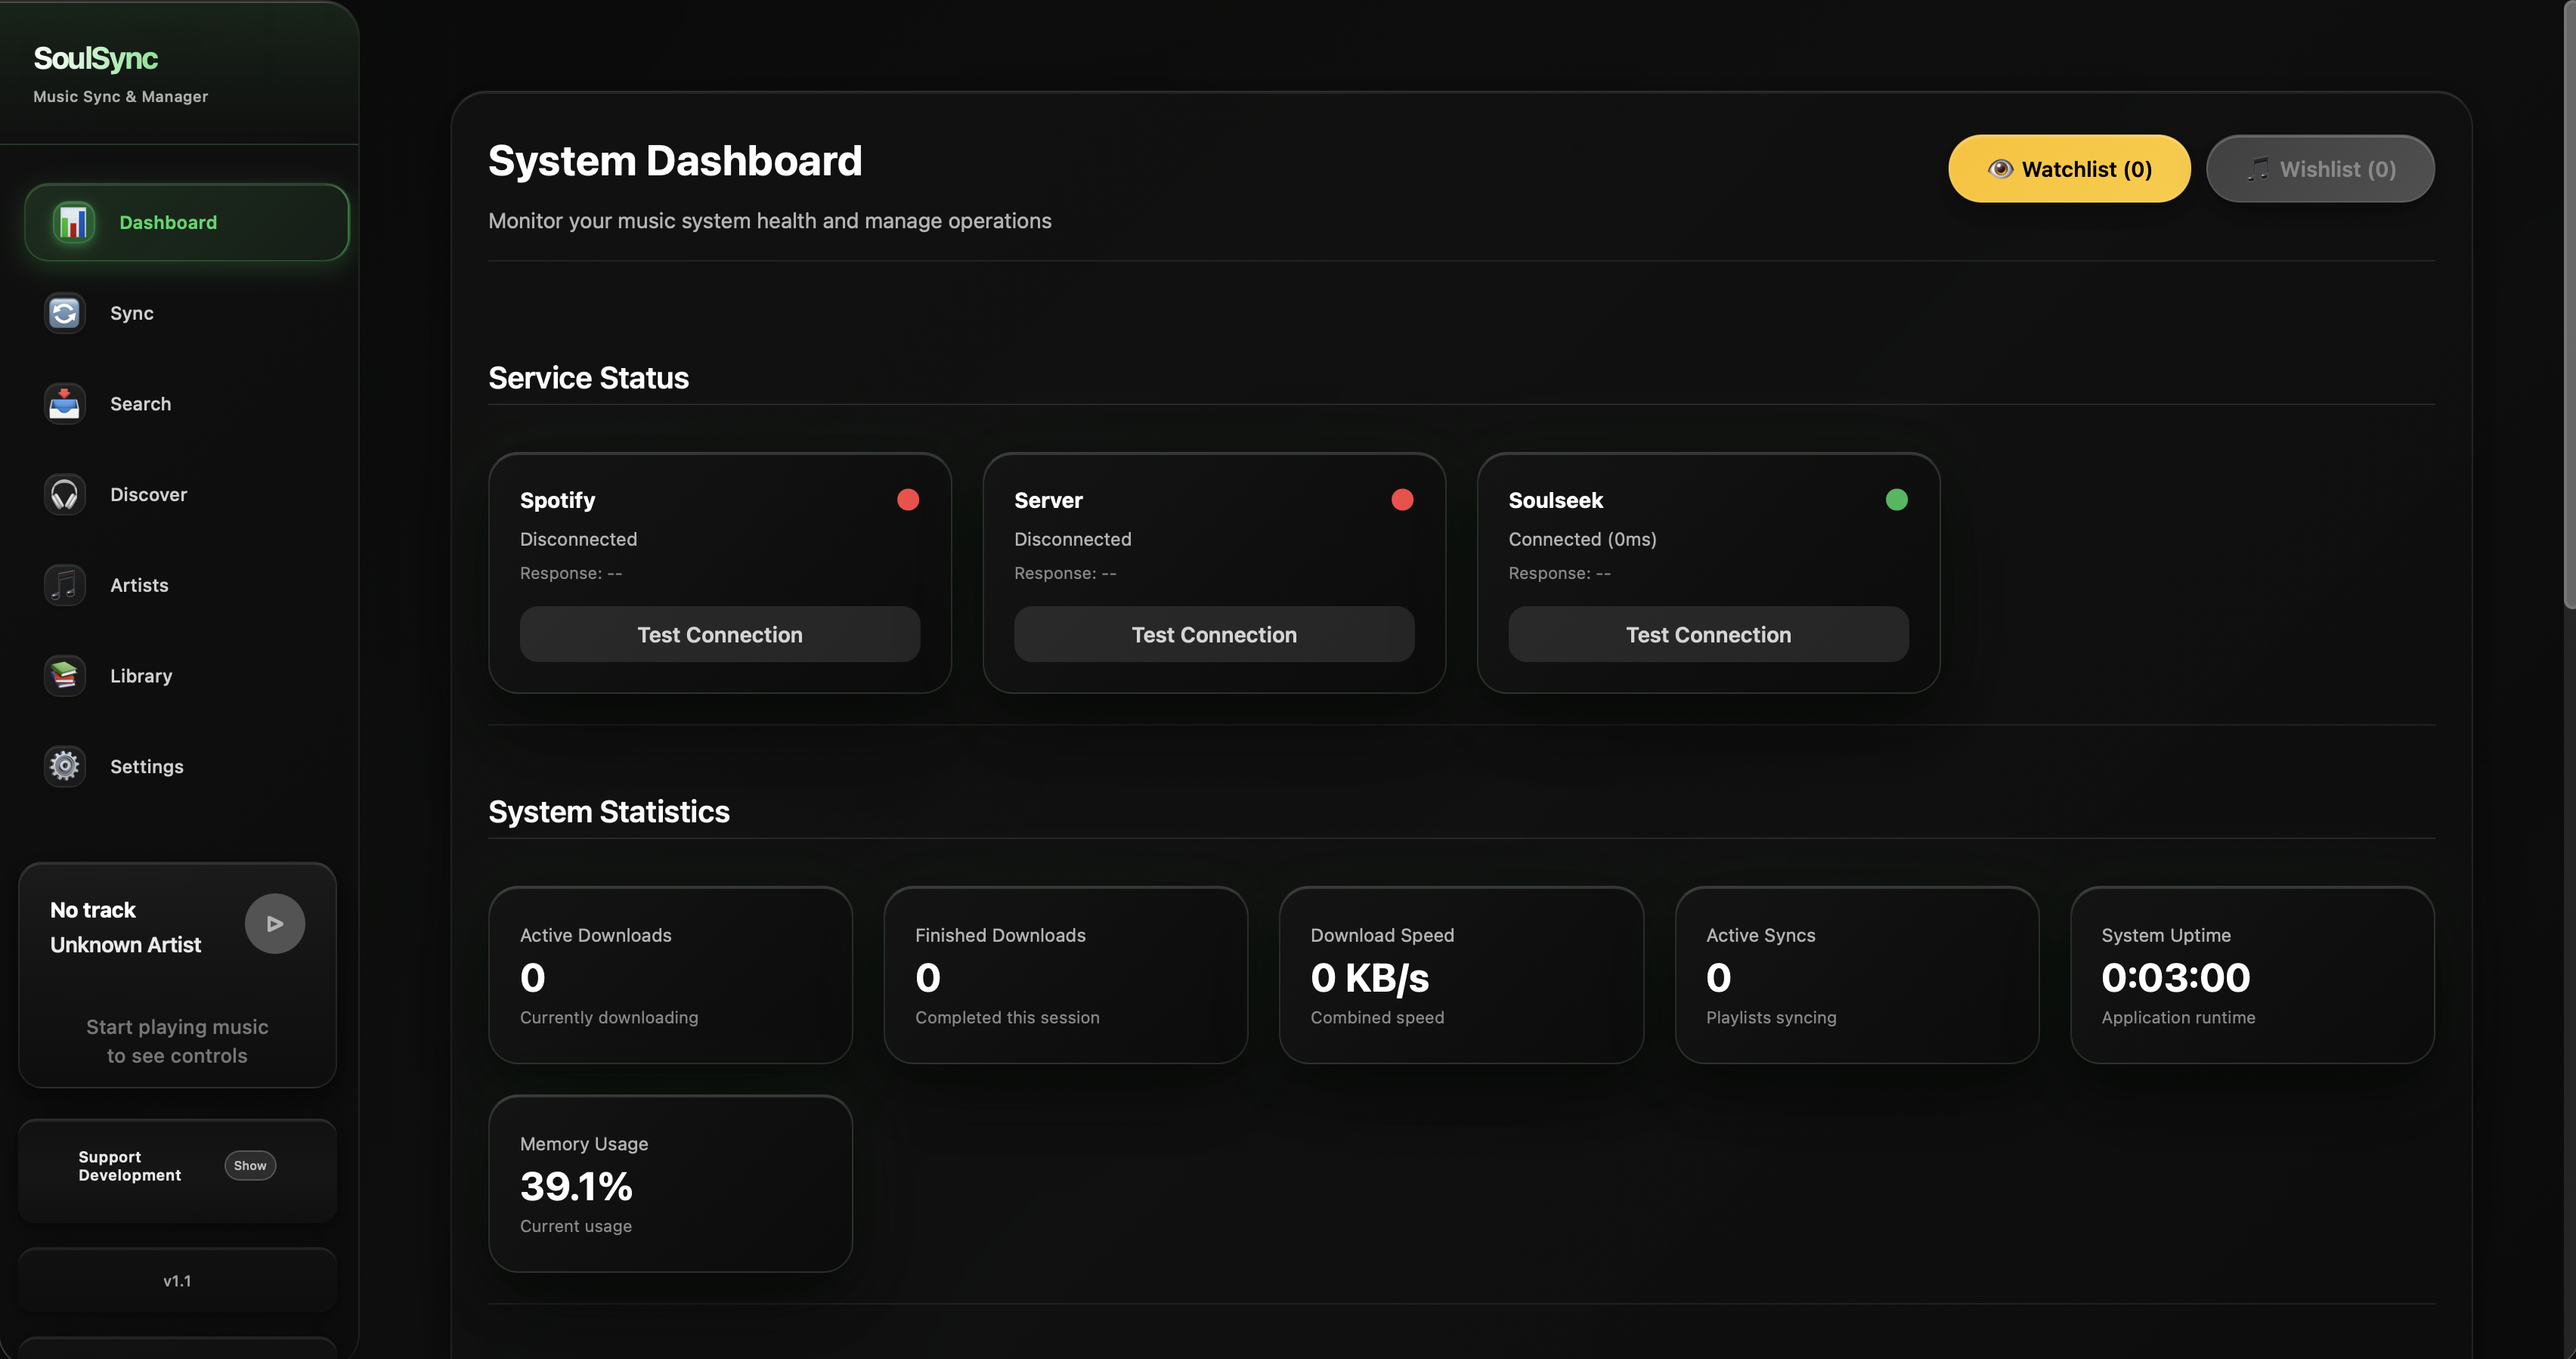This screenshot has height=1359, width=2576.
Task: Test the Server connection
Action: click(1213, 634)
